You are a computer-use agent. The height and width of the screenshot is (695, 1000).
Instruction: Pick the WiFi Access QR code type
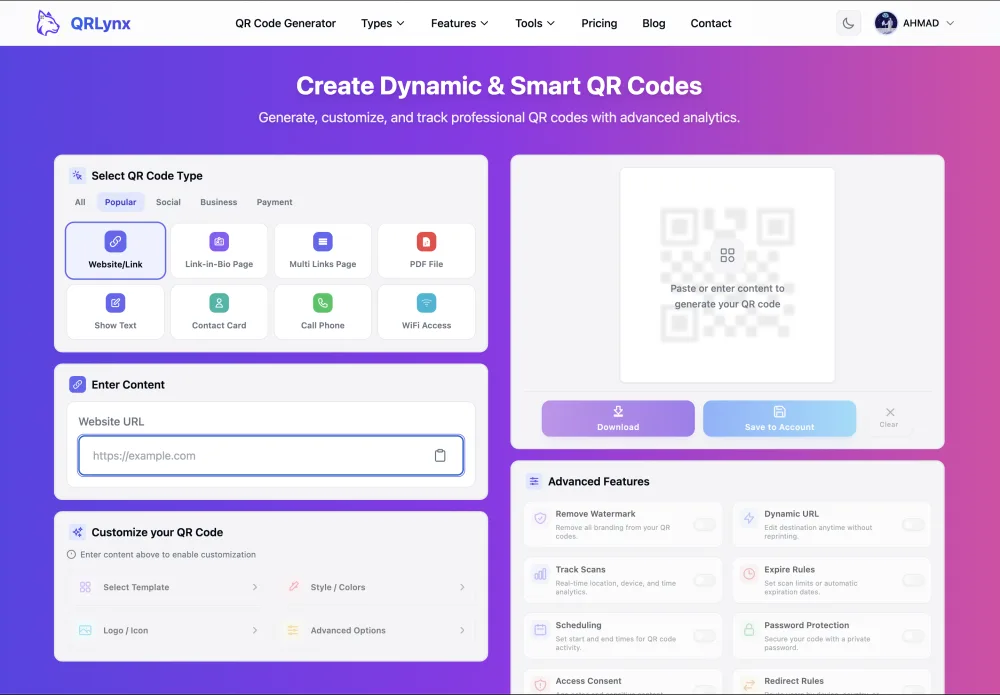(425, 311)
